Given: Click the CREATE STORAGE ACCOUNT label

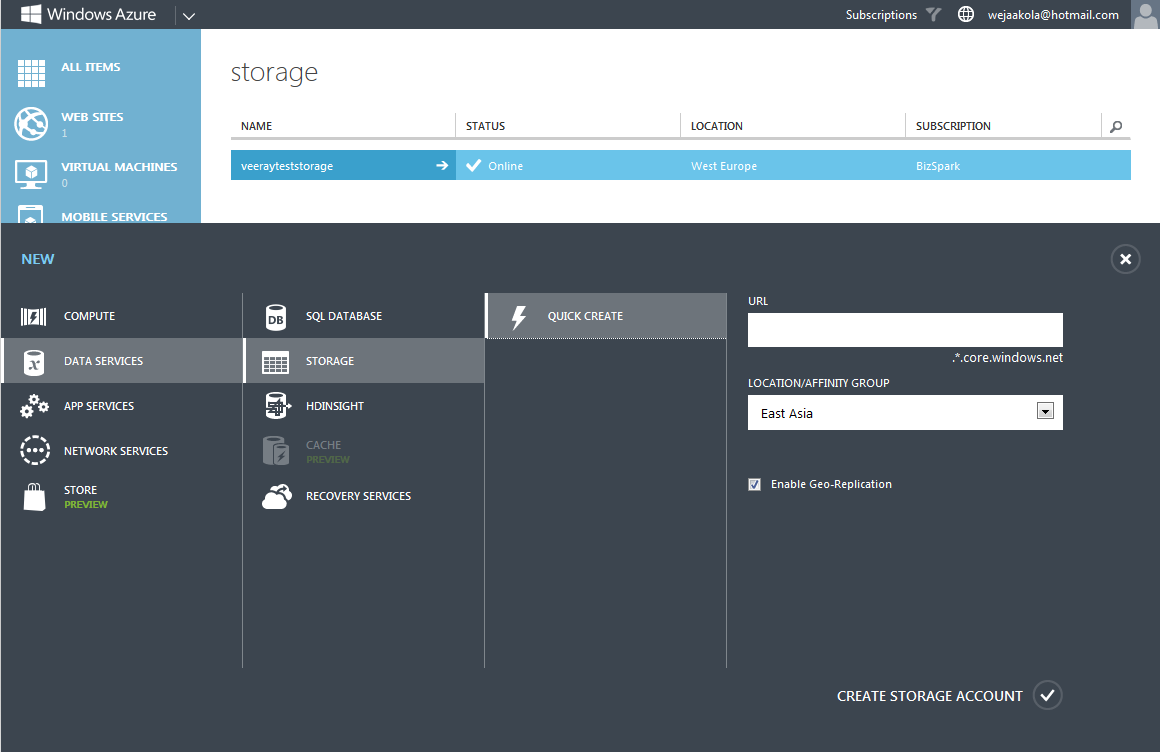Looking at the screenshot, I should pos(929,696).
